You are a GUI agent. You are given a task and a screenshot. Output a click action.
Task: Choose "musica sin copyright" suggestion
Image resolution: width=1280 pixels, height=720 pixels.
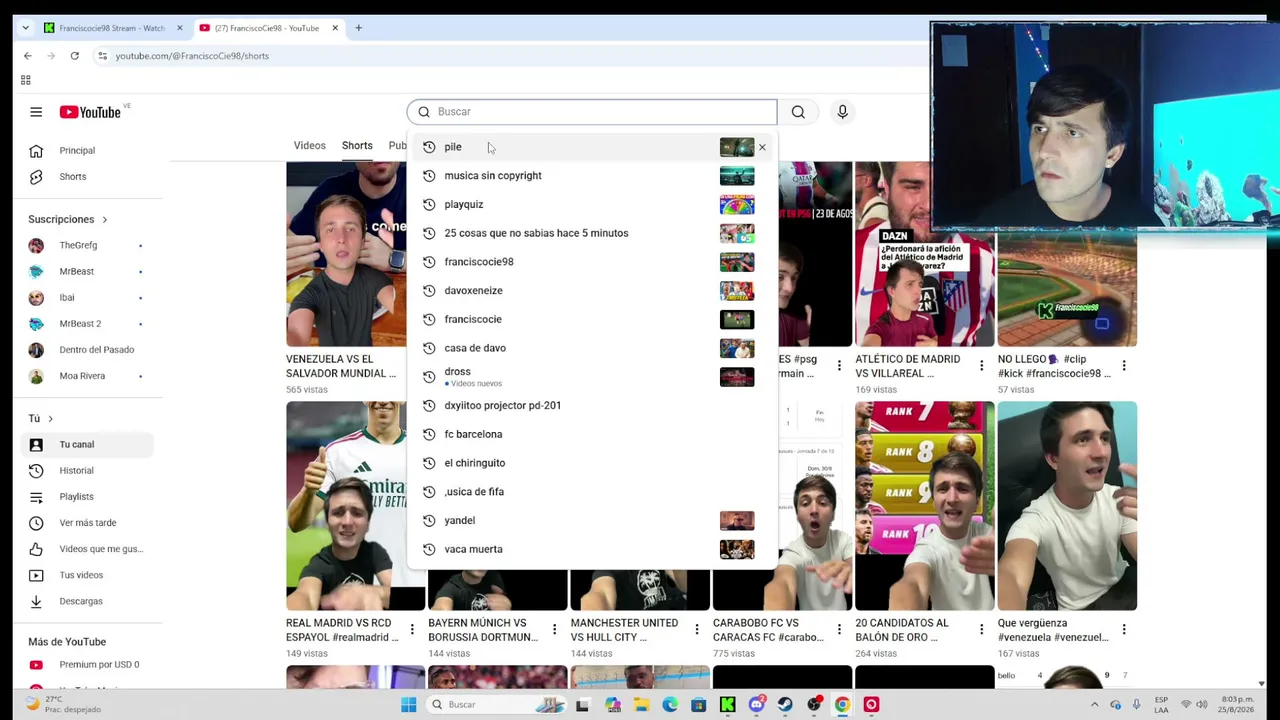tap(591, 176)
